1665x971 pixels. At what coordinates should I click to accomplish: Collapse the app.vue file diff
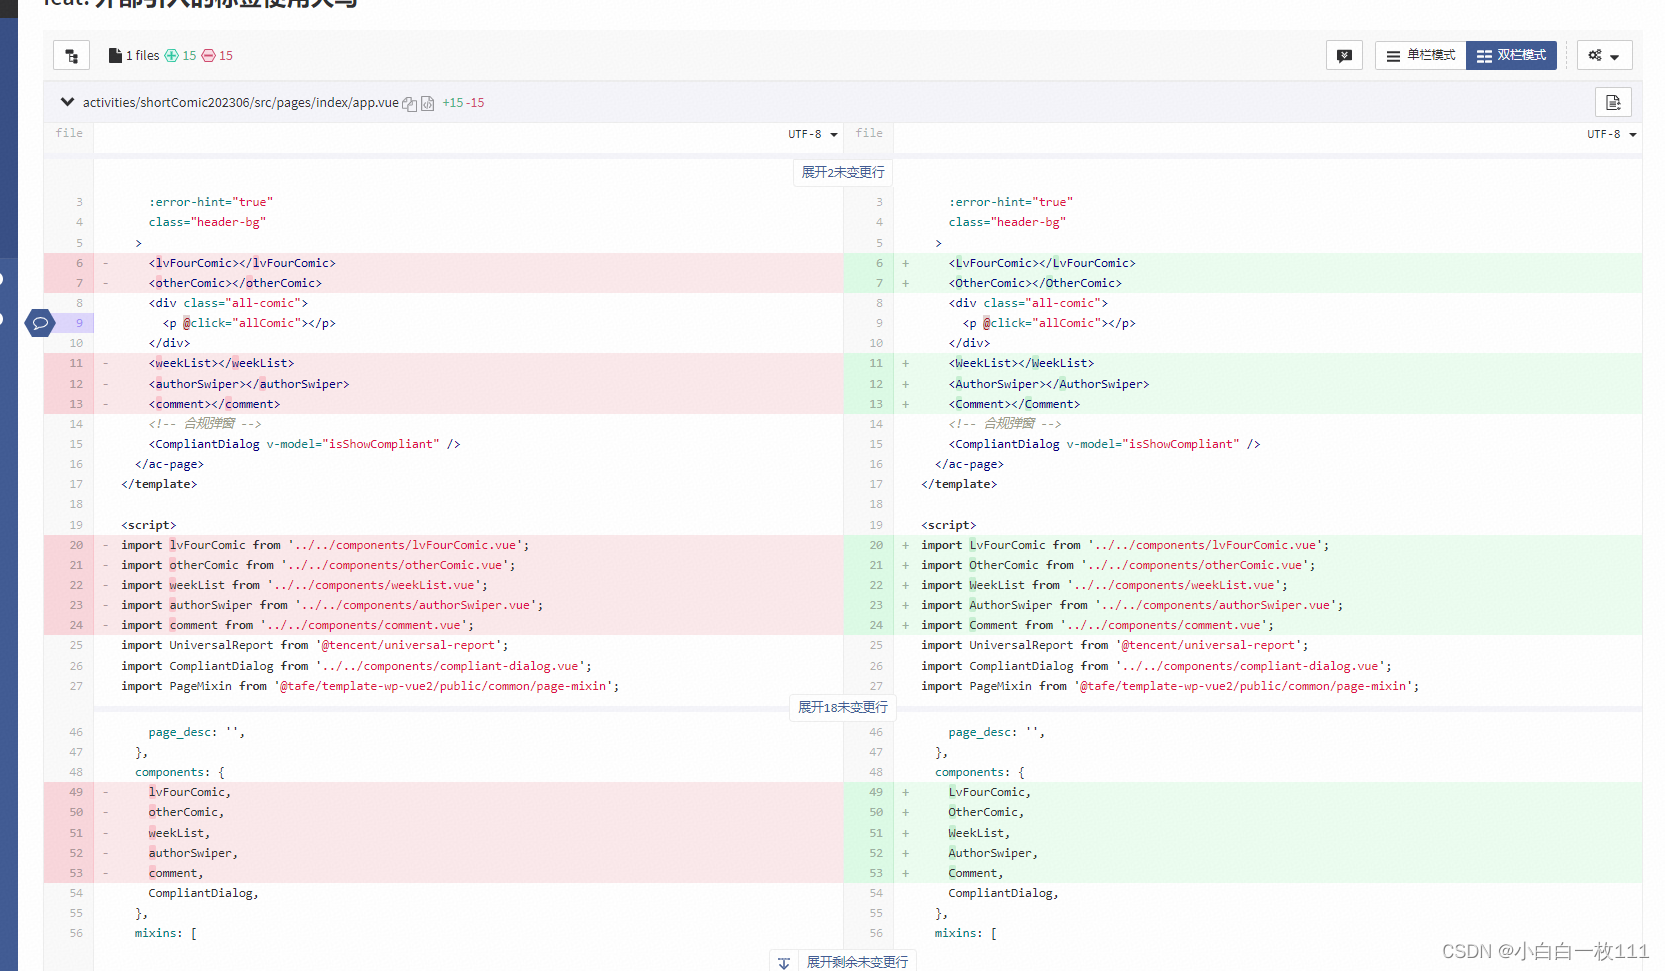[x=67, y=102]
